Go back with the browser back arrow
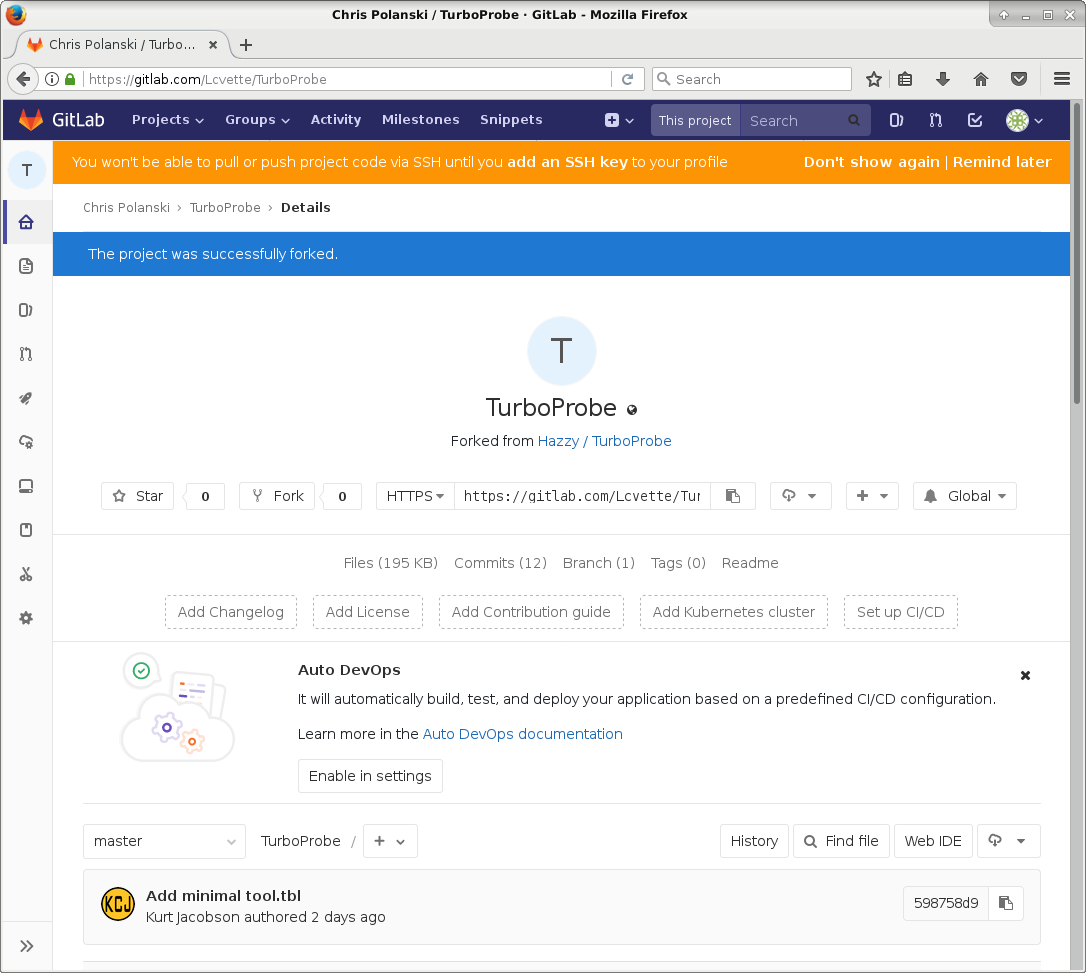 click(x=23, y=79)
